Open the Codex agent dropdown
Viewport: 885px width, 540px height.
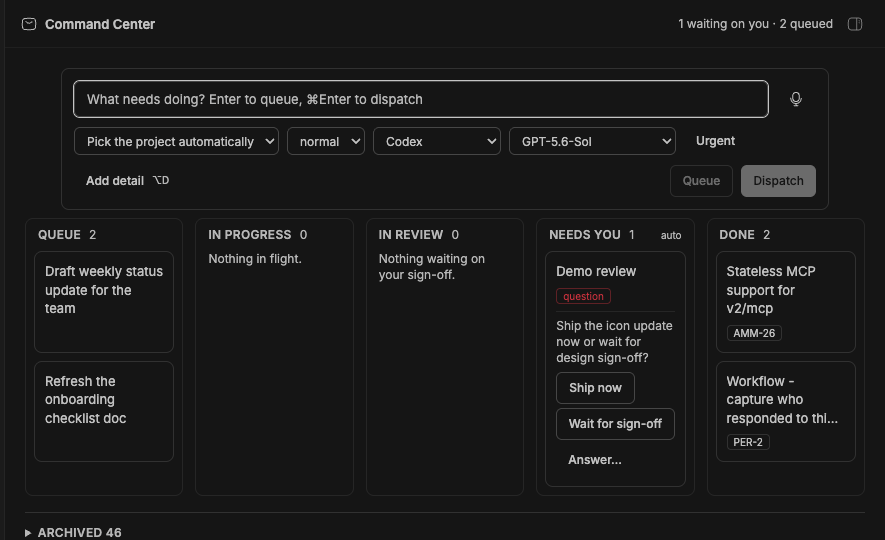(x=436, y=141)
